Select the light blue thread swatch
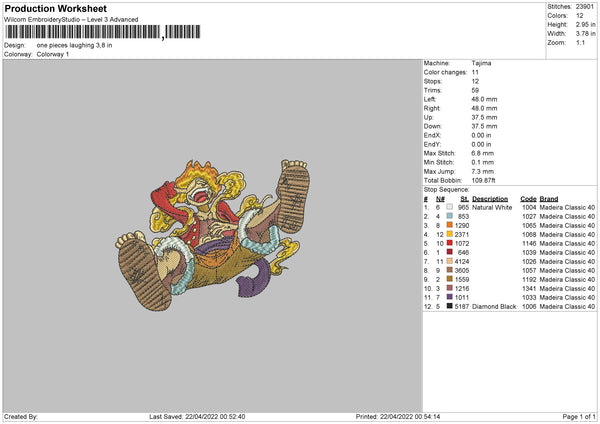 449,216
